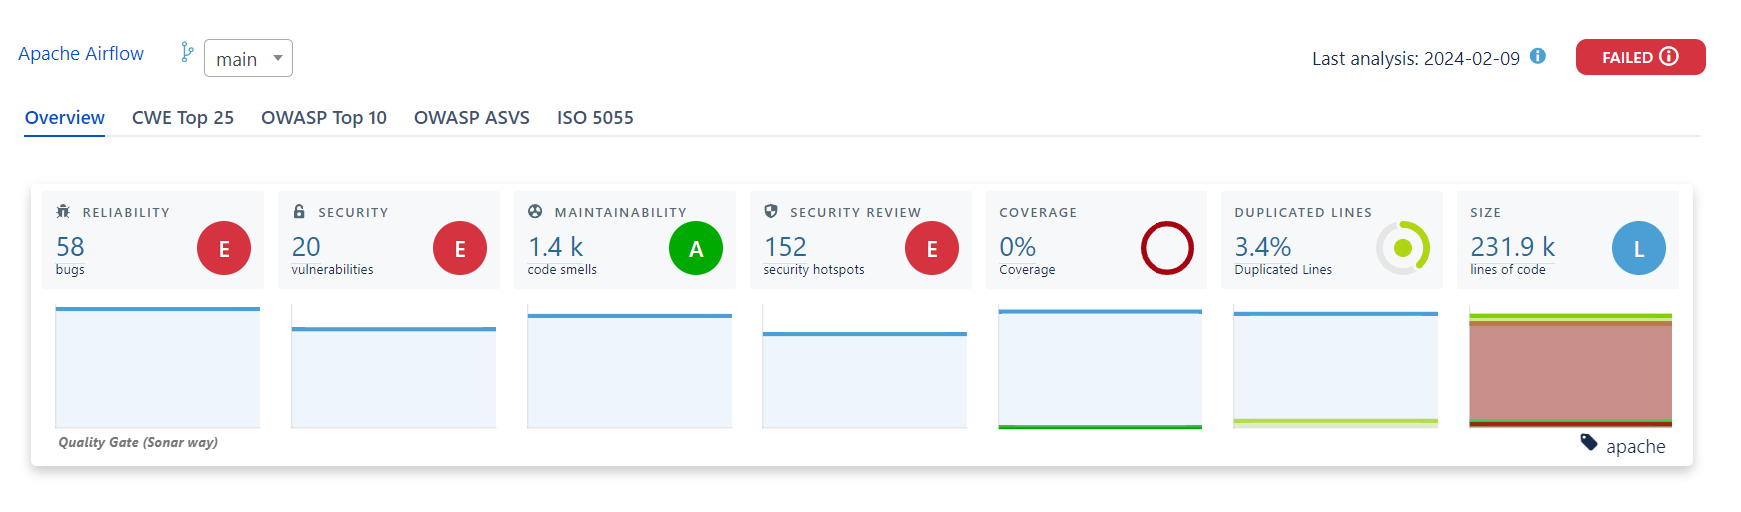Click the Reliability E rating badge
The image size is (1741, 512).
click(224, 248)
